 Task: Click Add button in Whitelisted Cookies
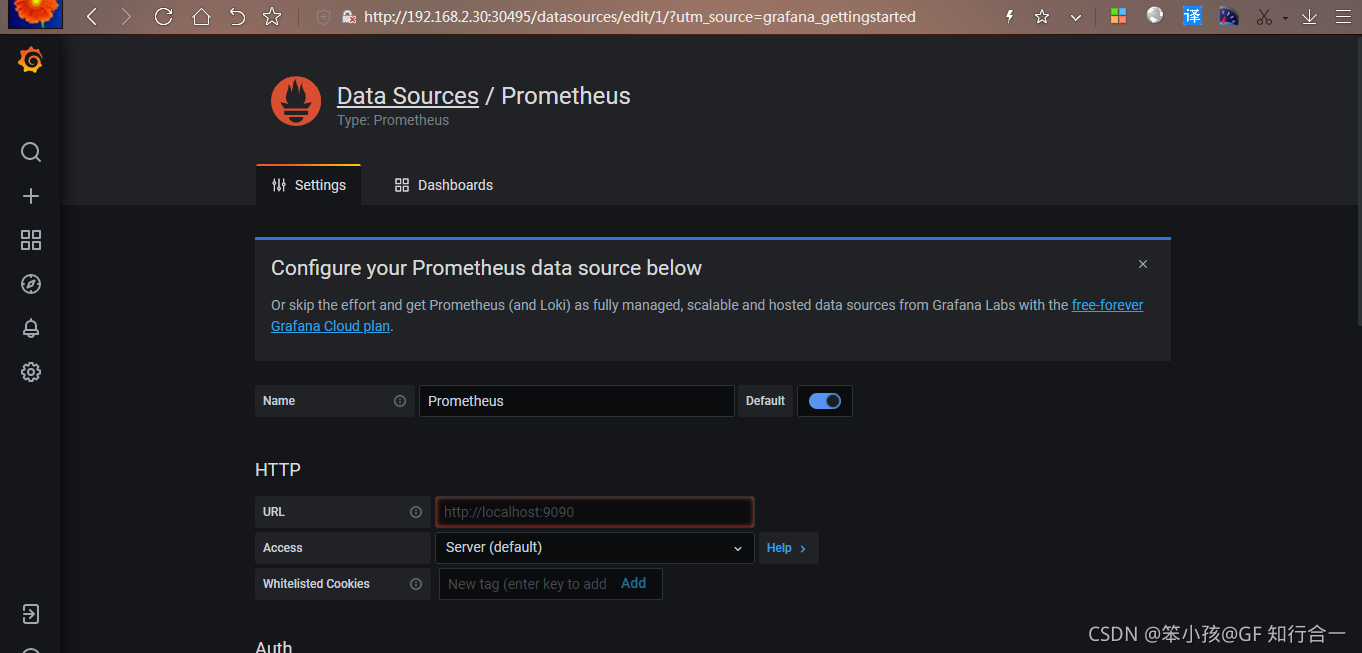pos(634,584)
